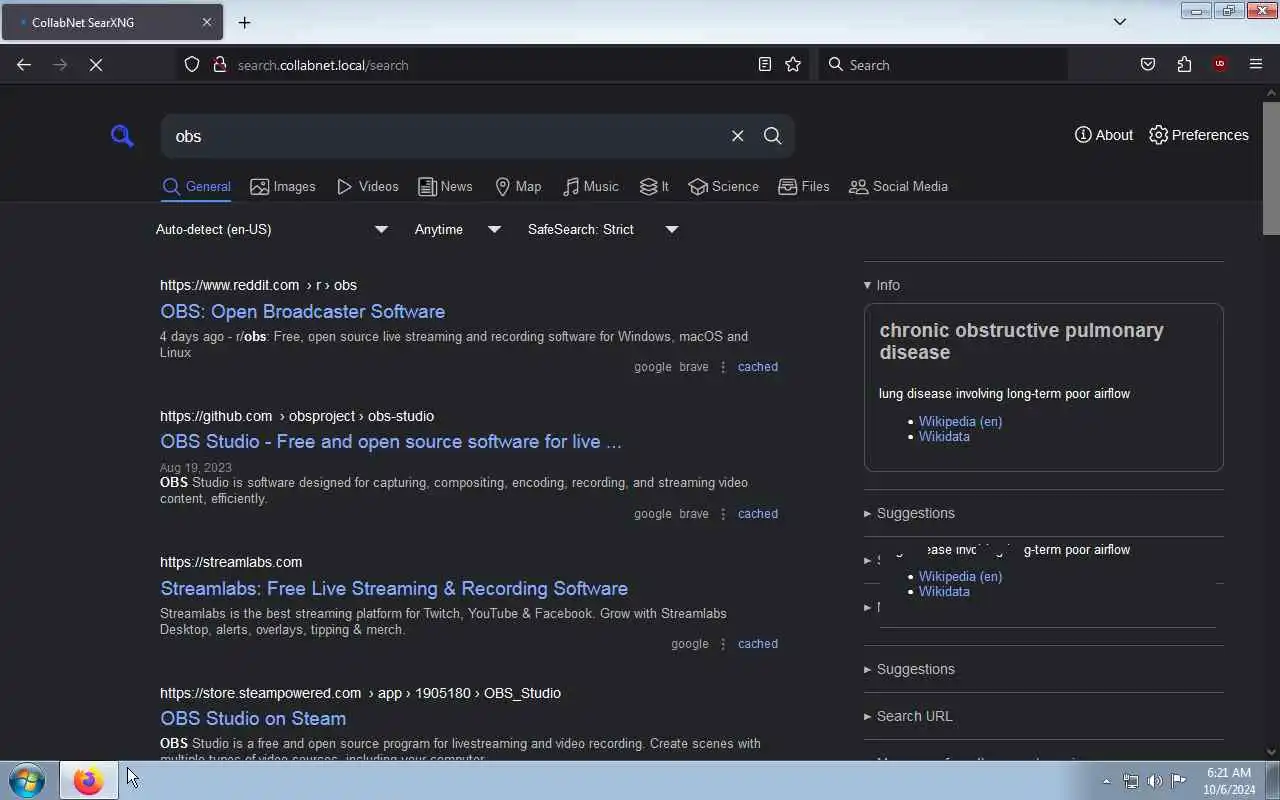Switch to the News category

pos(445,187)
